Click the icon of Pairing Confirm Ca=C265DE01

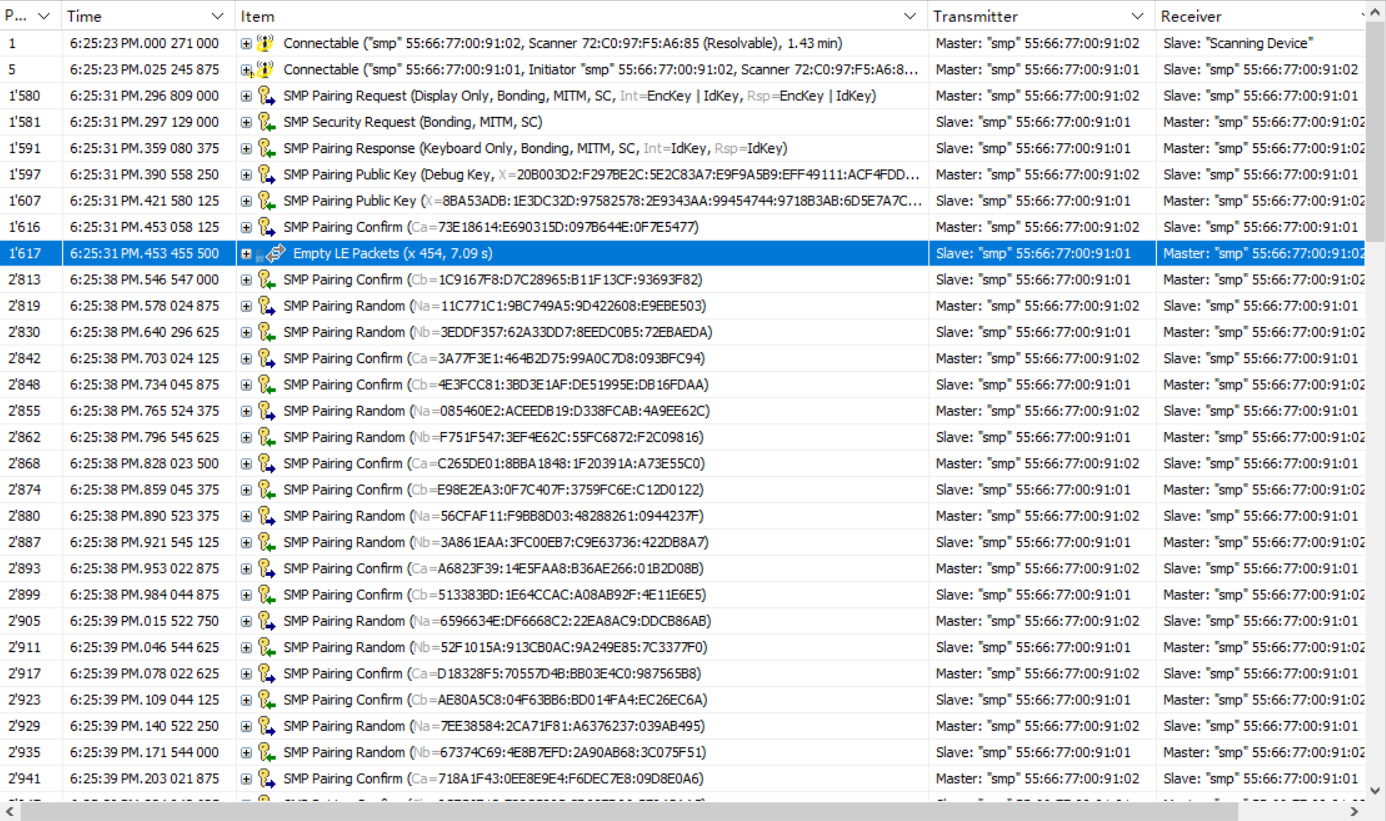click(x=265, y=464)
